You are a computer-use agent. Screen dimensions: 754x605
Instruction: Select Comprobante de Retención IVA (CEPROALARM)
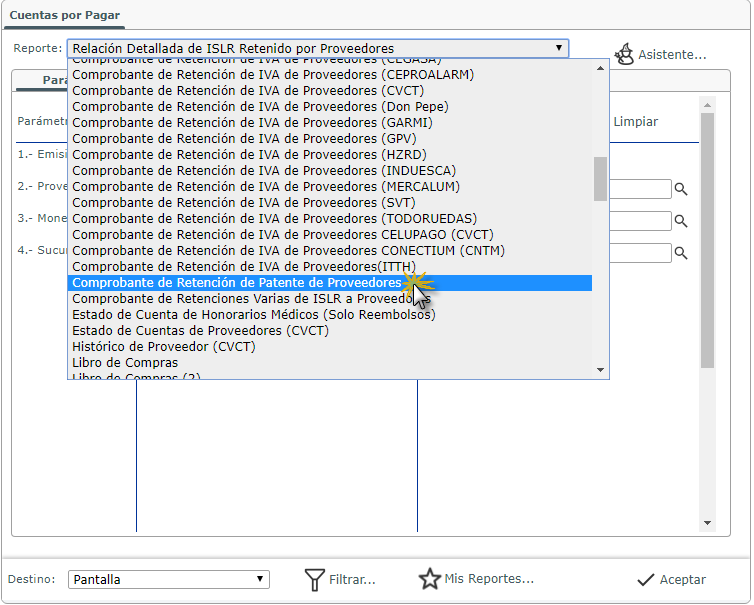tap(330, 75)
